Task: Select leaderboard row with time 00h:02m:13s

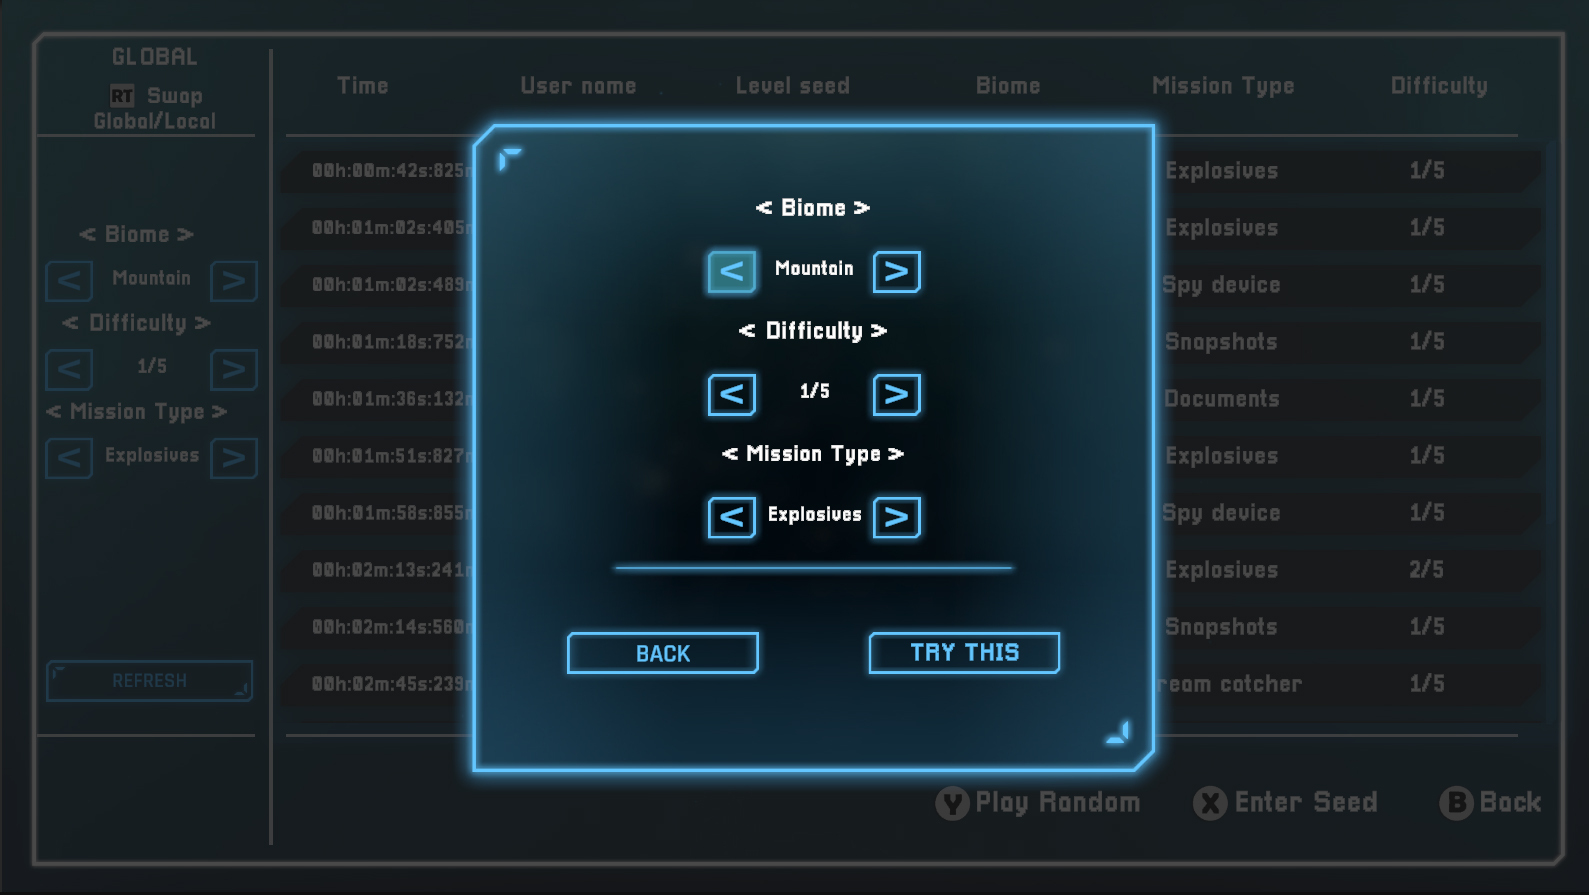Action: (x=910, y=570)
